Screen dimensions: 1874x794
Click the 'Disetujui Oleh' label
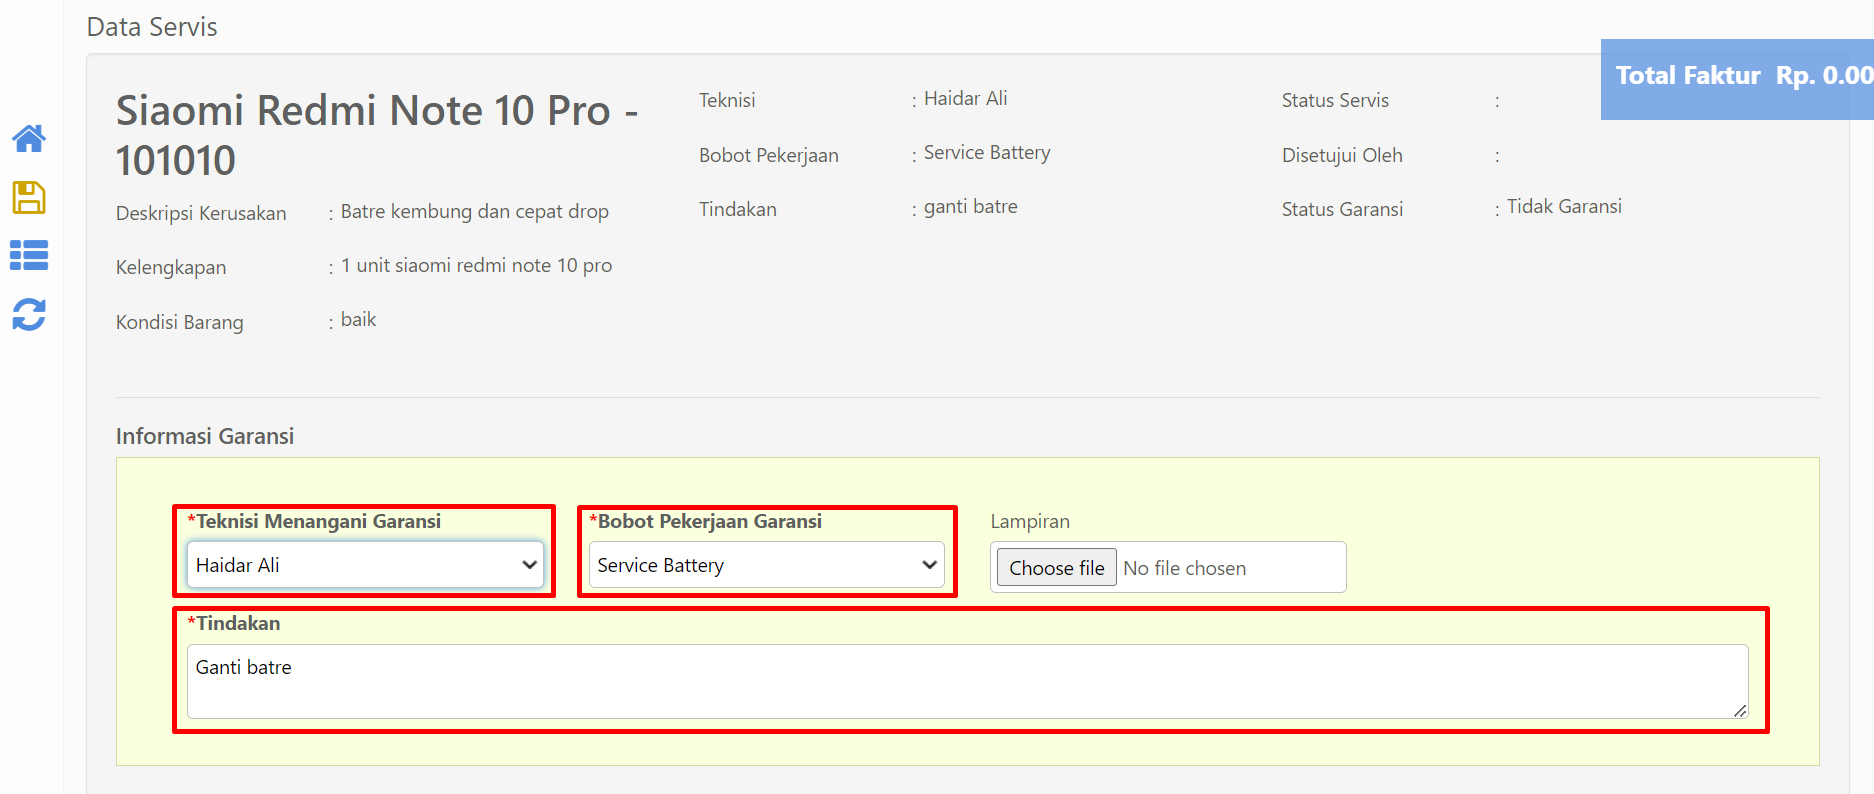1342,155
